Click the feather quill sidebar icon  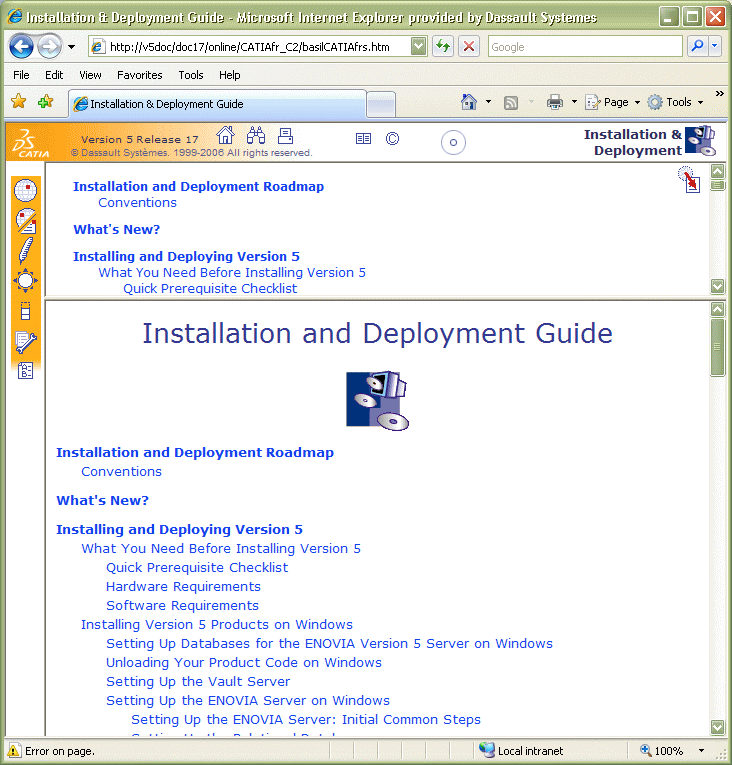[x=25, y=250]
